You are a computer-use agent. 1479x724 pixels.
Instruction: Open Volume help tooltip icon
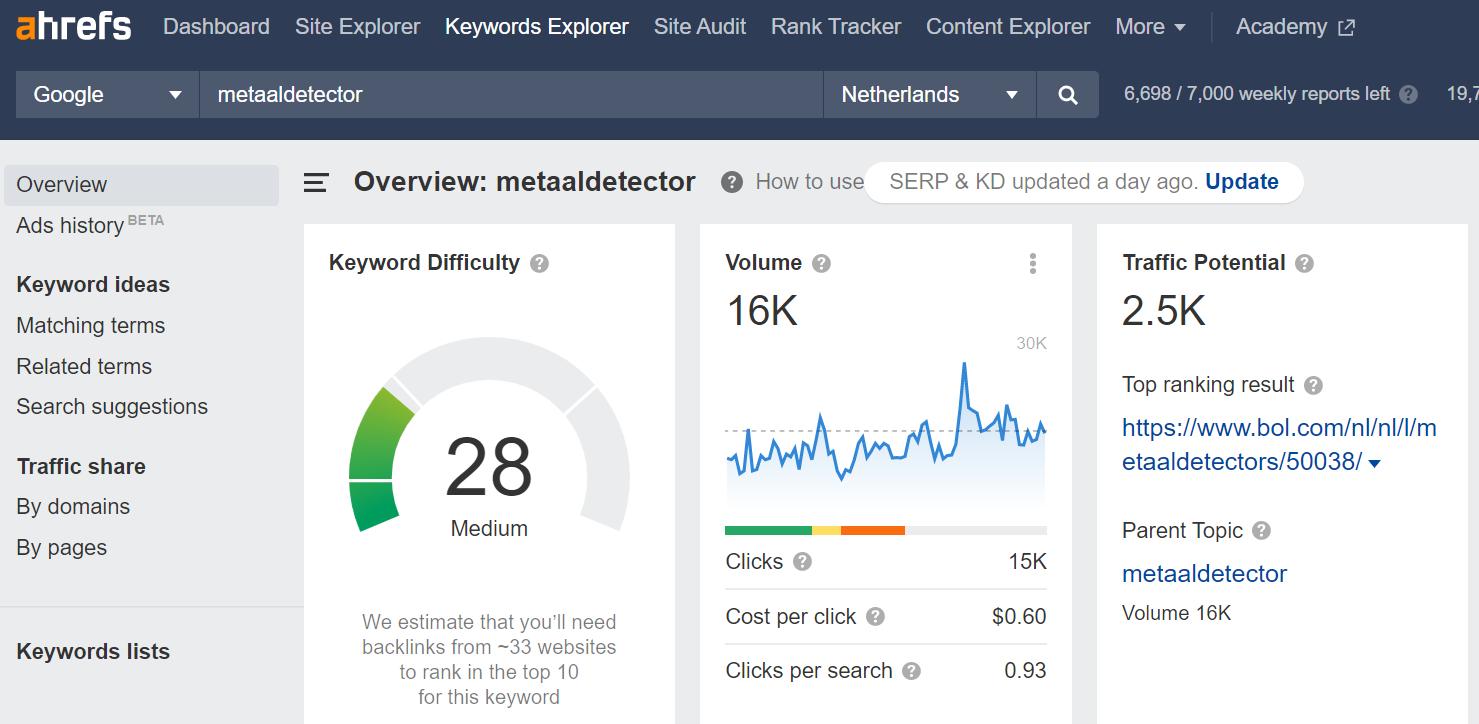point(821,264)
